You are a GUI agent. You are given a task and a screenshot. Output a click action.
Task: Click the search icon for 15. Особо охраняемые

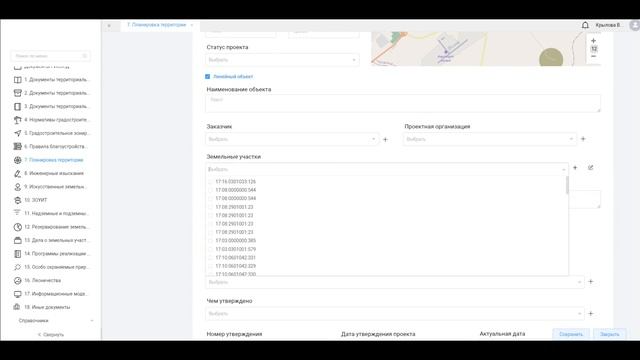pos(18,267)
